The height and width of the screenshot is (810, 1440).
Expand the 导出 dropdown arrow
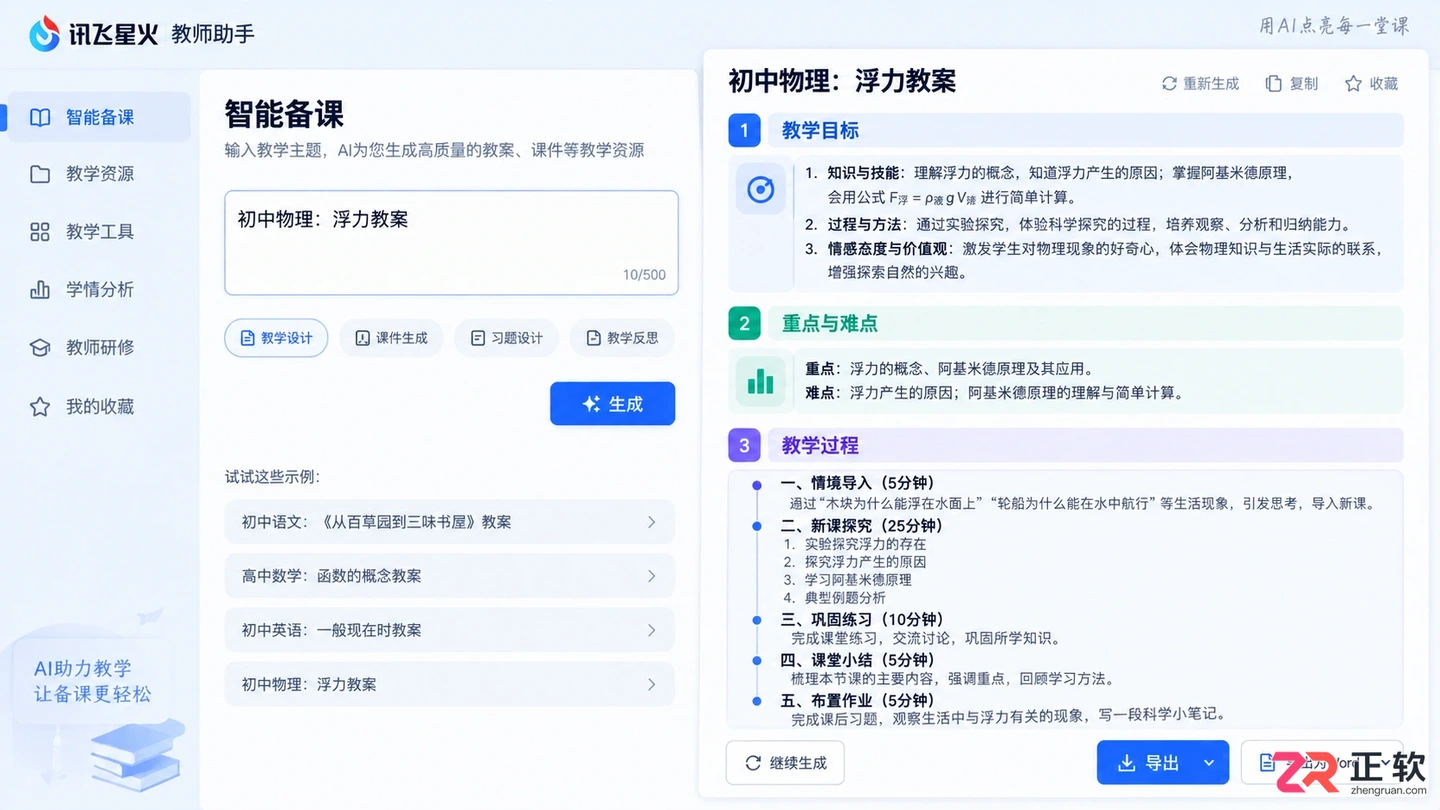1209,763
